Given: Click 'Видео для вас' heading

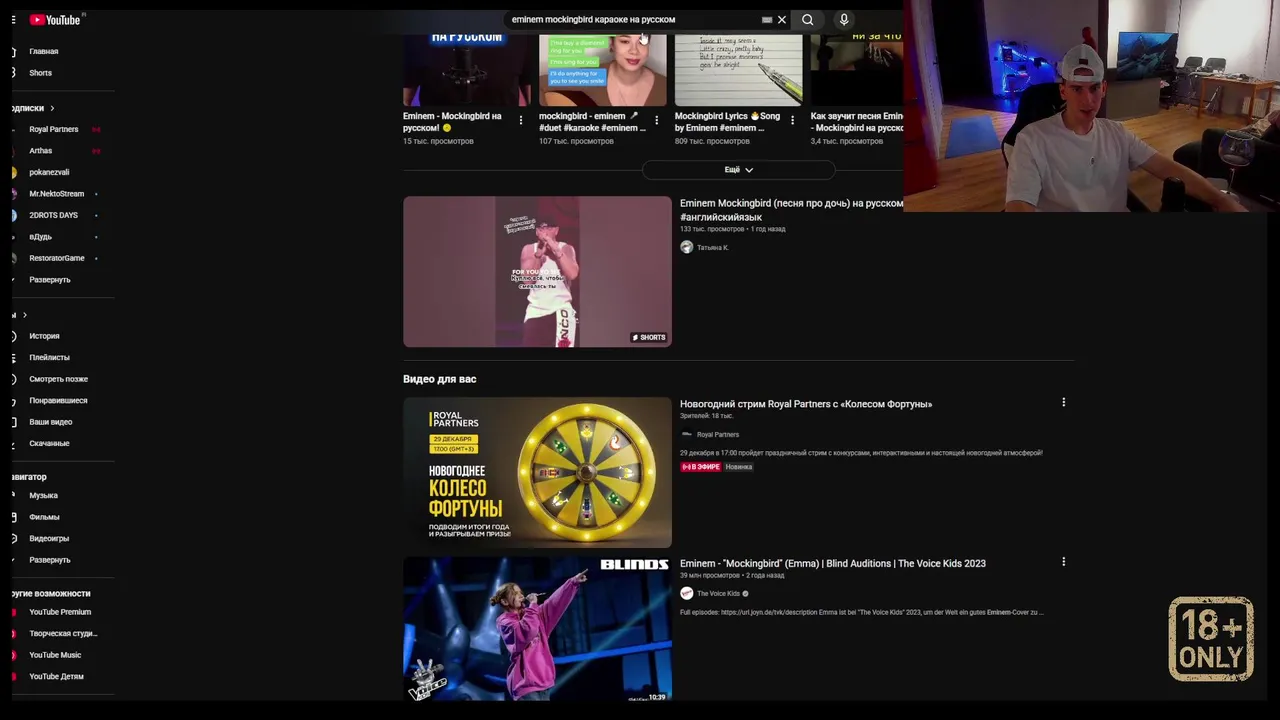Looking at the screenshot, I should 440,379.
